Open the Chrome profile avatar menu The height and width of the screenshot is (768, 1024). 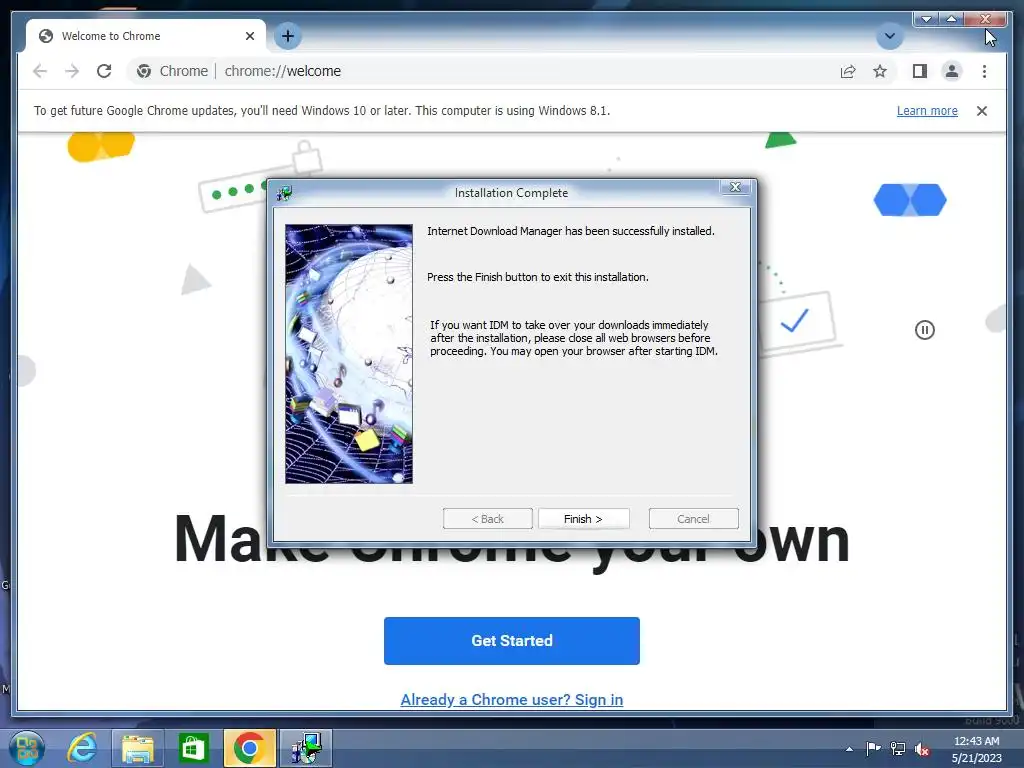point(952,71)
